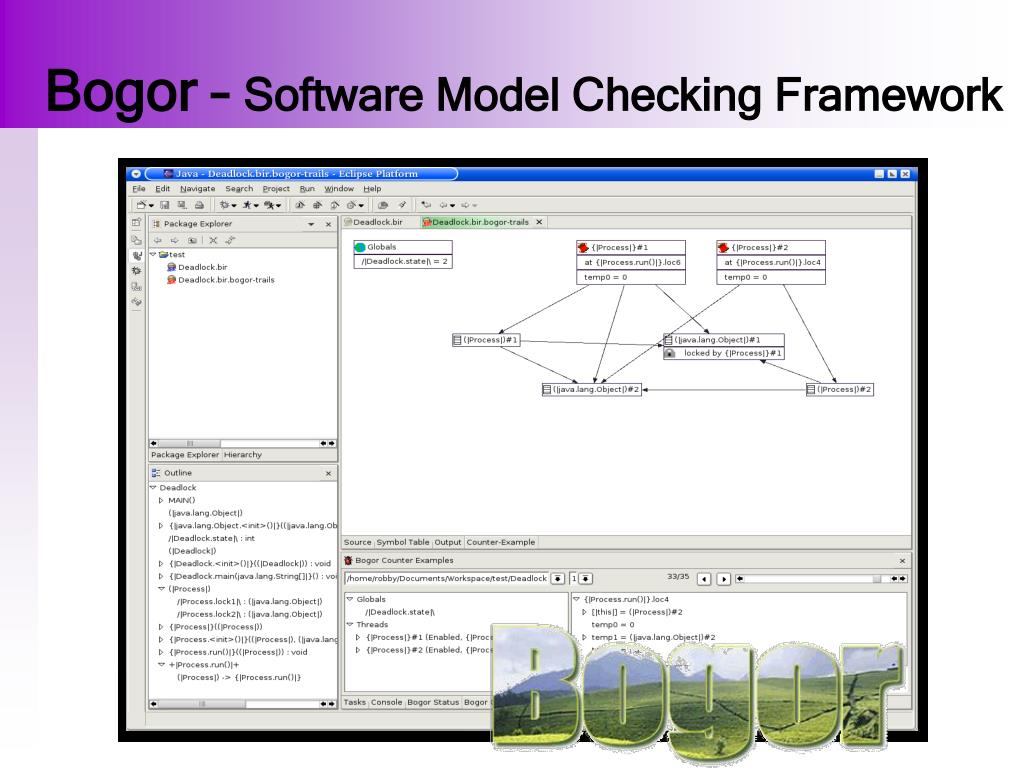Expand the MAIN() node in Outline
The height and width of the screenshot is (768, 1024).
(x=161, y=500)
